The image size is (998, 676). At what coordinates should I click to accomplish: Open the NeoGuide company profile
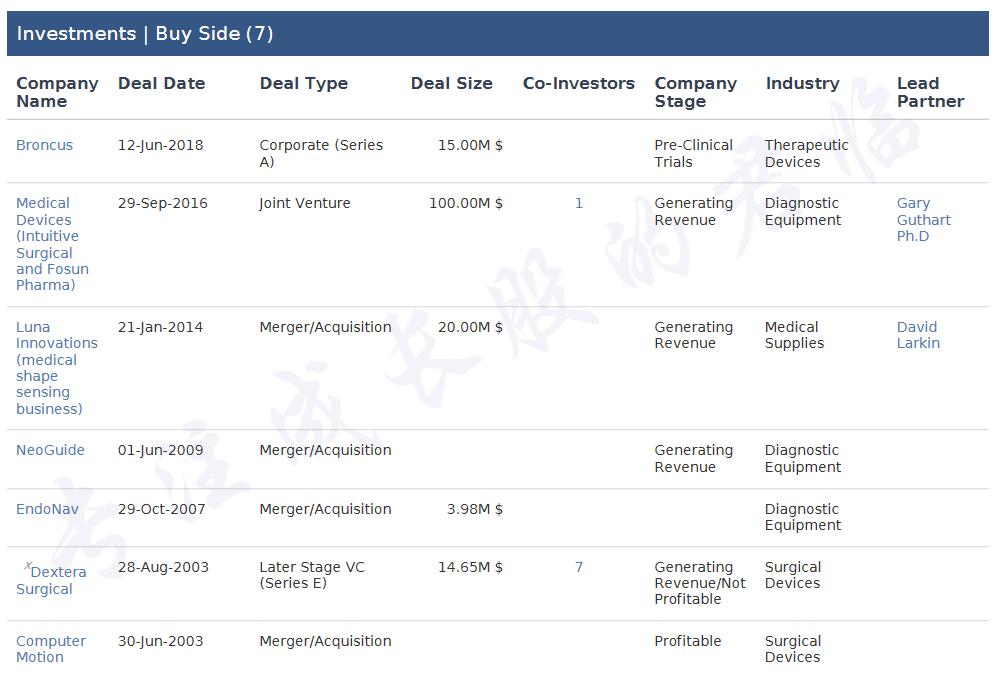point(50,450)
